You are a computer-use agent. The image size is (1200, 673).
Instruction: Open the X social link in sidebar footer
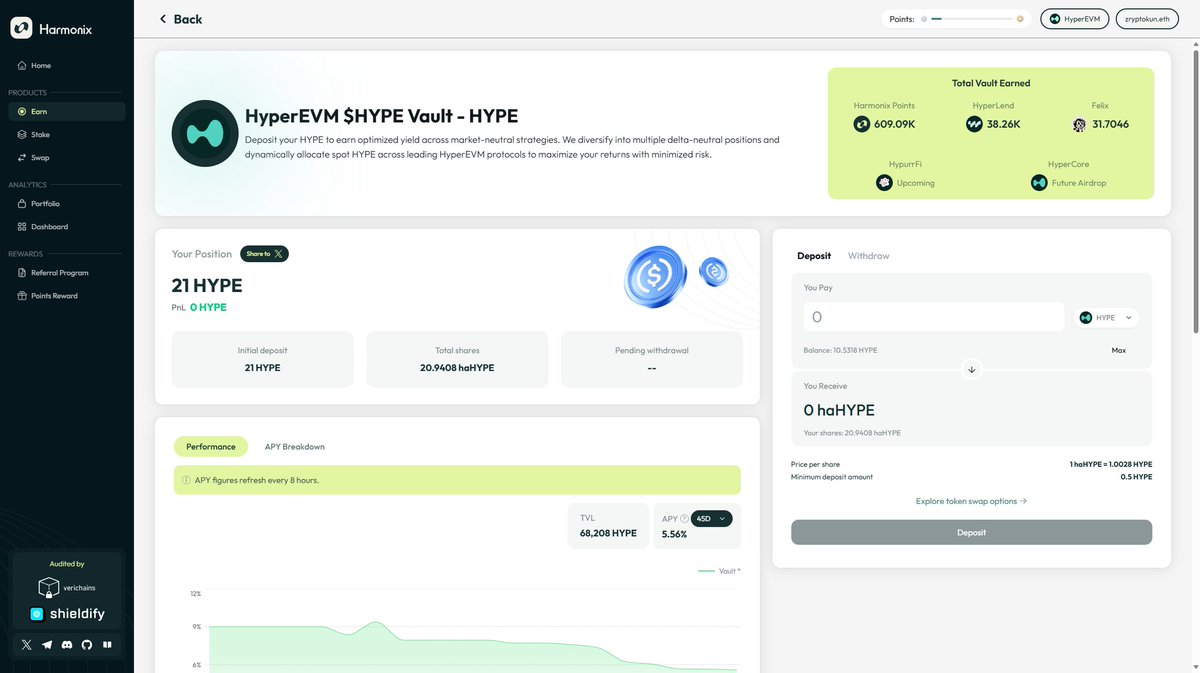coord(26,645)
